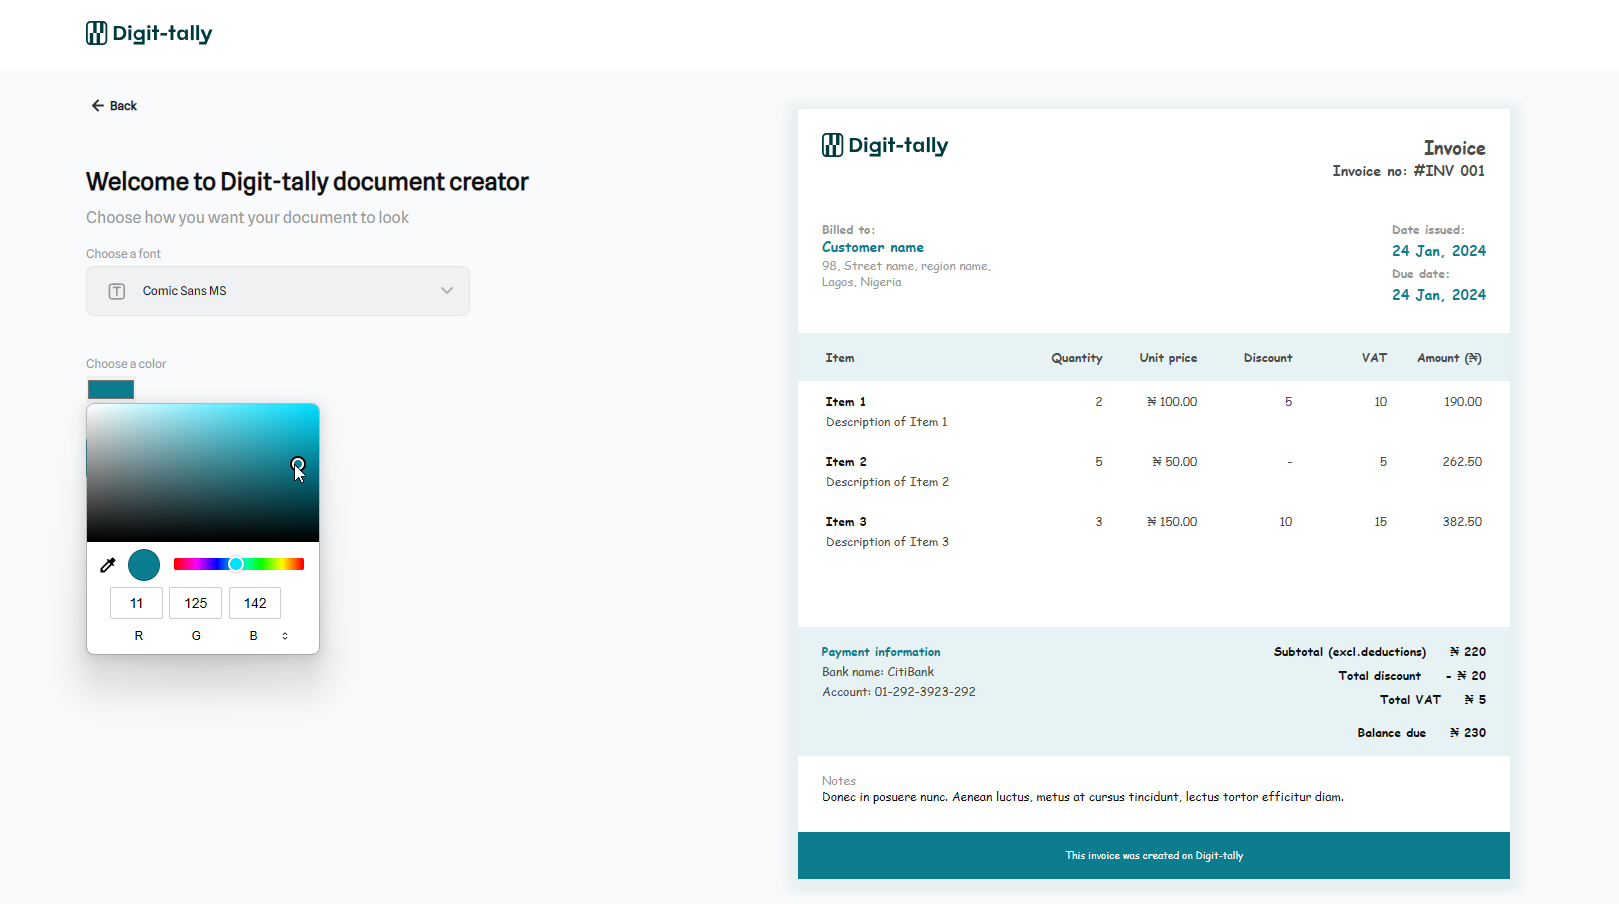Screen dimensions: 1619x904
Task: Click the Amount (₦) column header
Action: pos(1449,358)
